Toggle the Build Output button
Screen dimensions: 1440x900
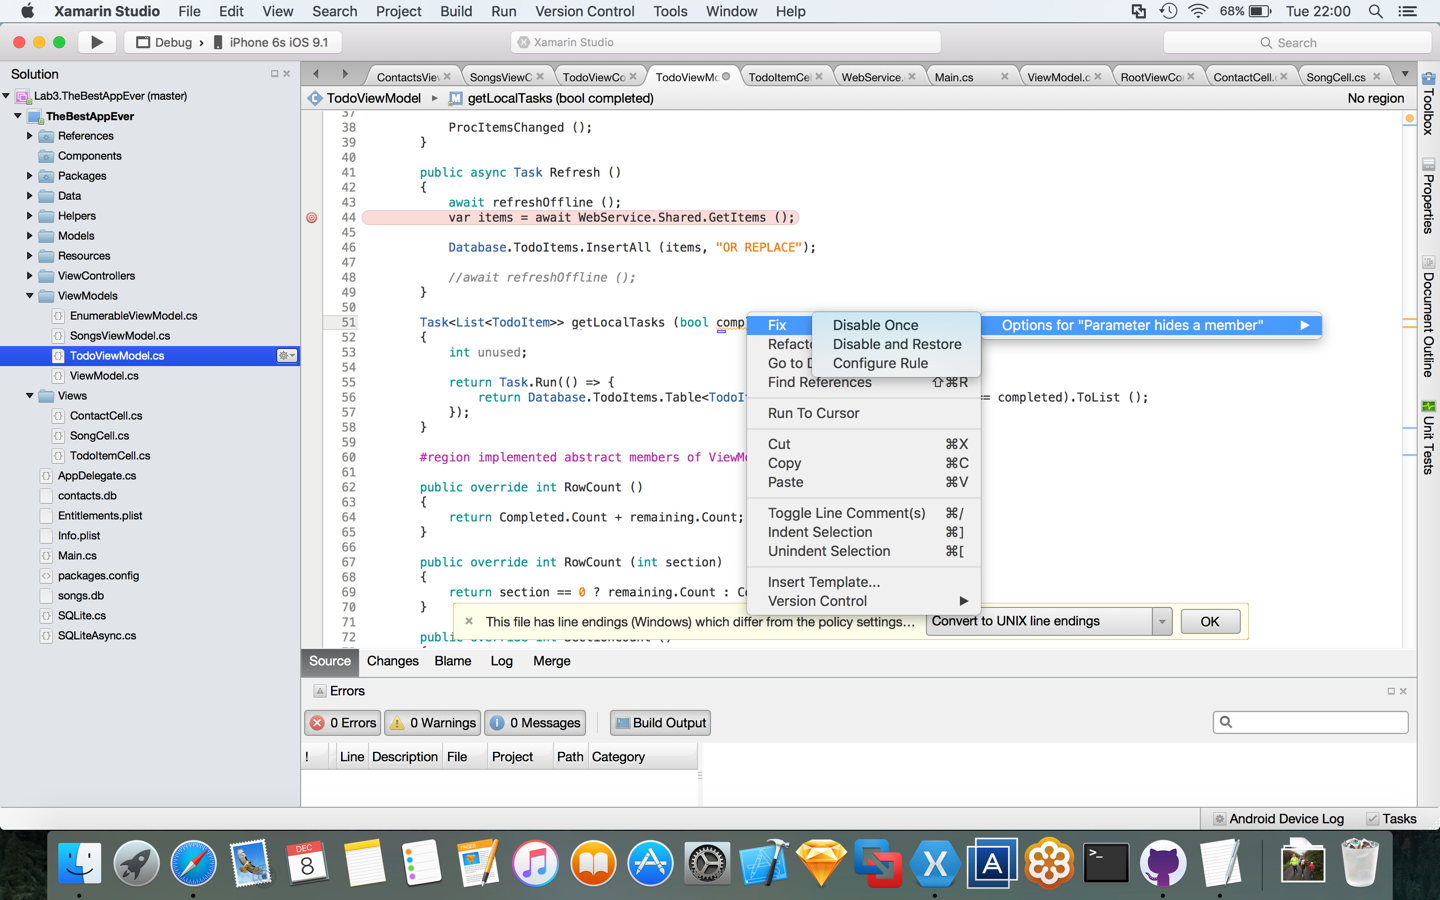661,723
